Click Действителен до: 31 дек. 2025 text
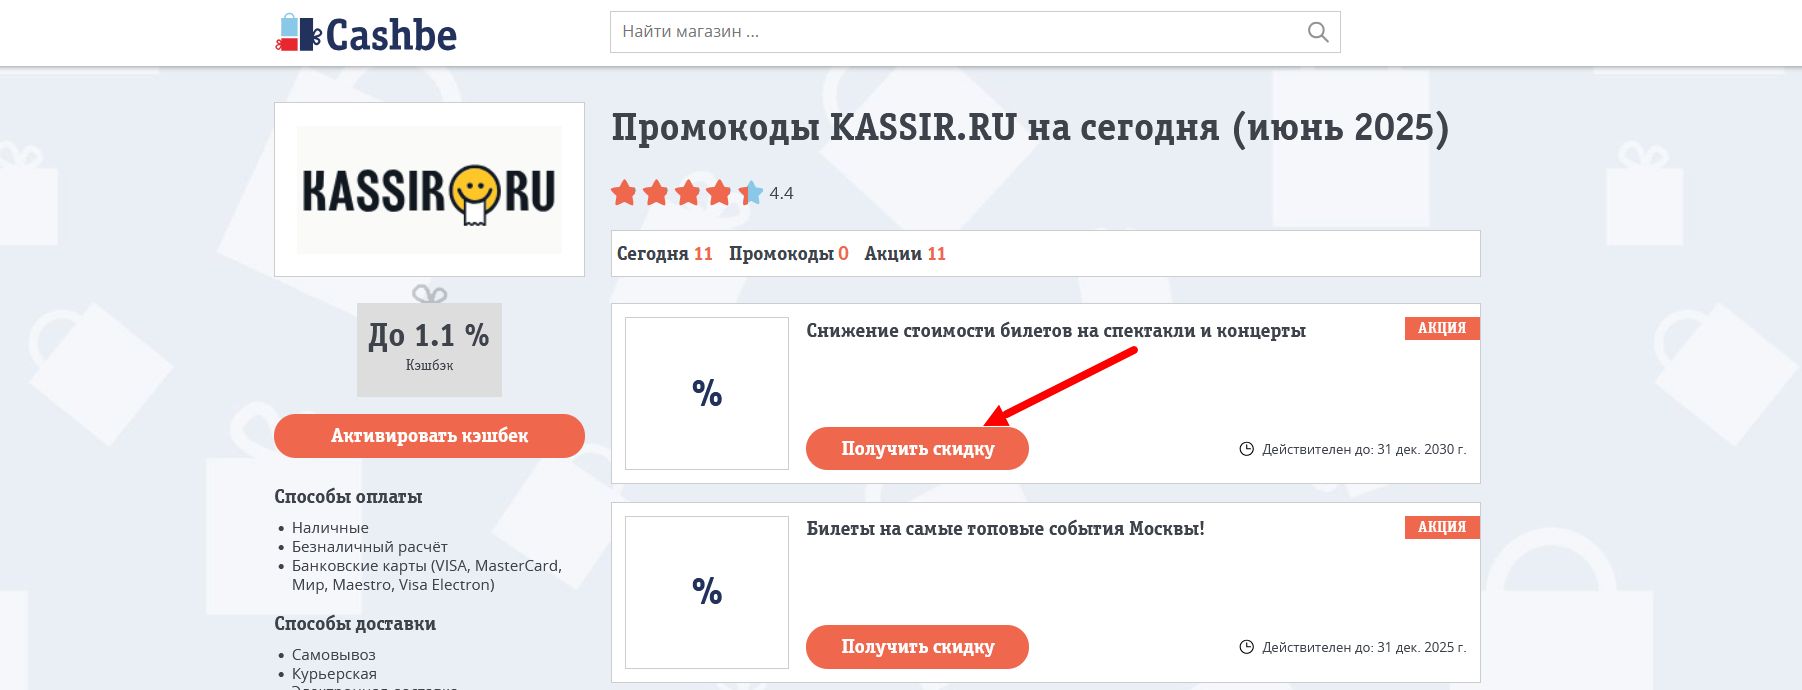Viewport: 1802px width, 690px height. [x=1364, y=647]
